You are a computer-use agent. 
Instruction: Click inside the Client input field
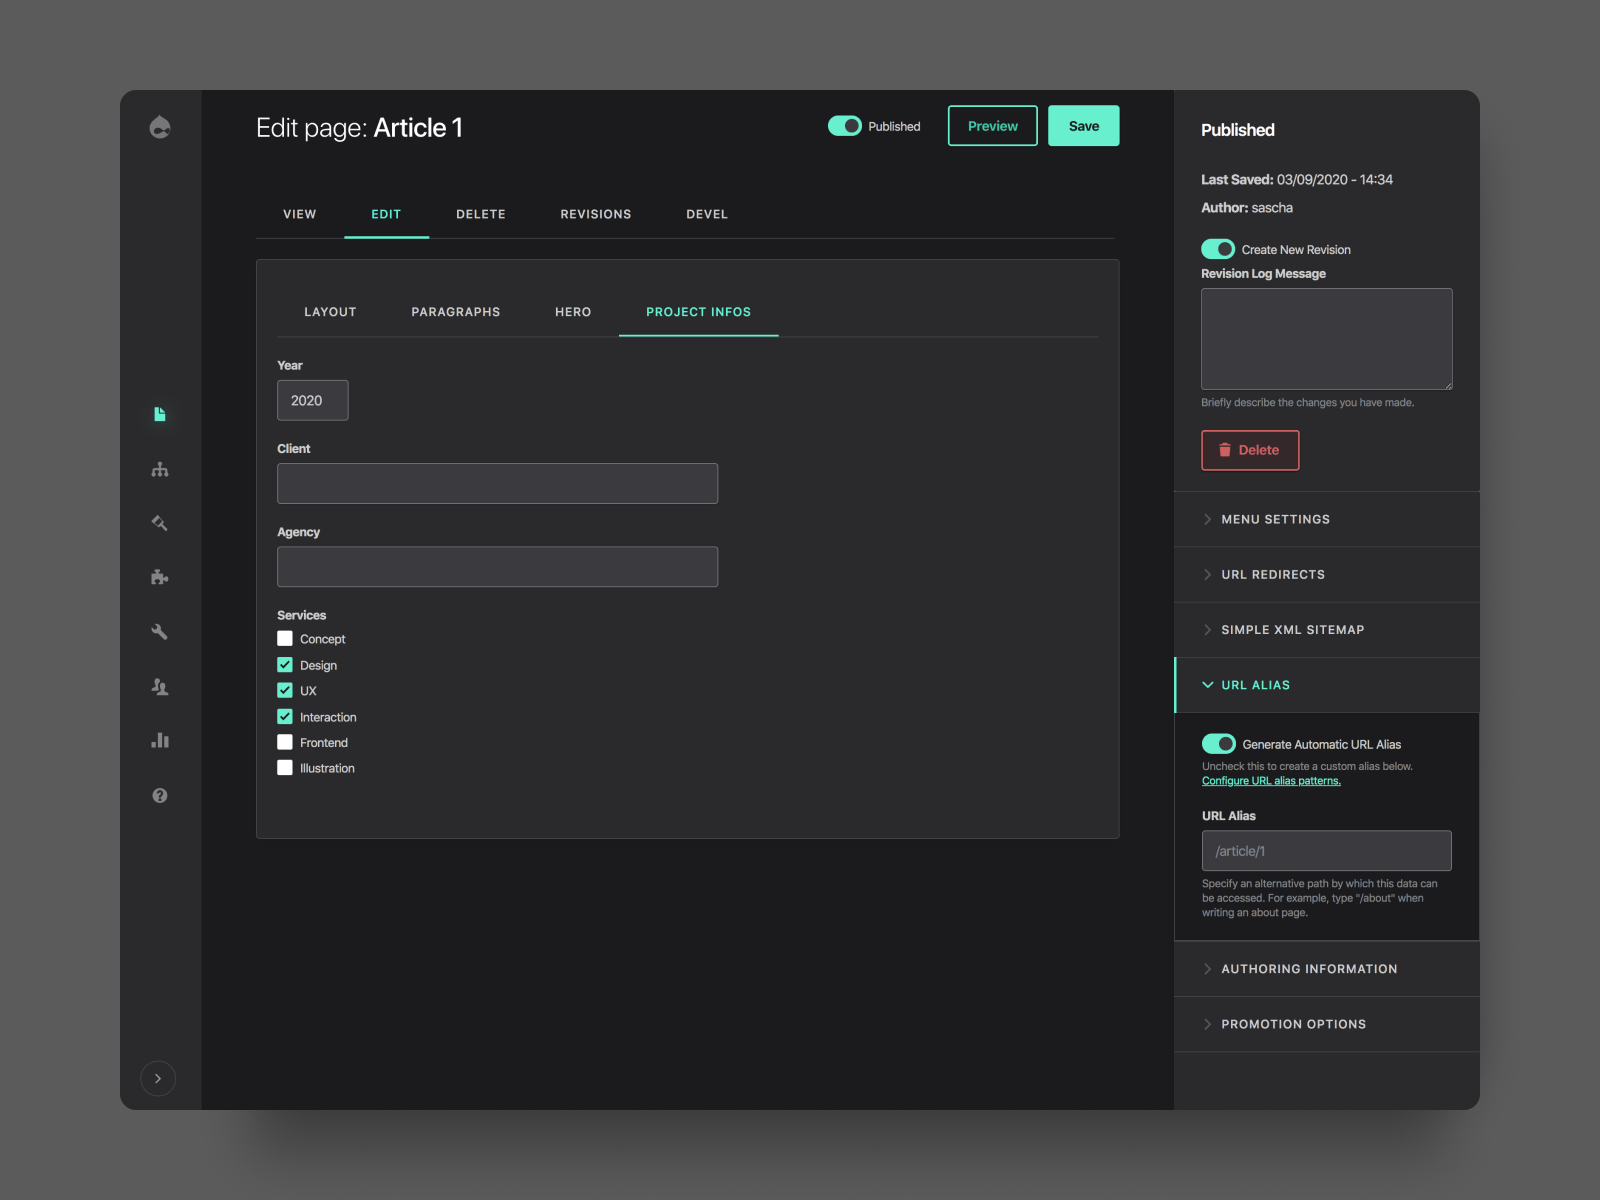coord(497,483)
